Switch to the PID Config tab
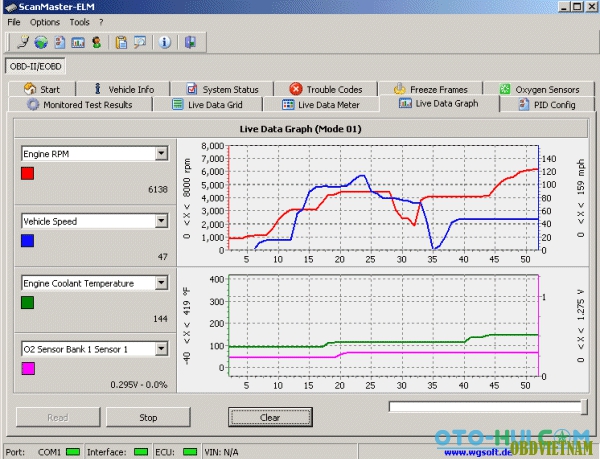The image size is (600, 459). pyautogui.click(x=547, y=104)
